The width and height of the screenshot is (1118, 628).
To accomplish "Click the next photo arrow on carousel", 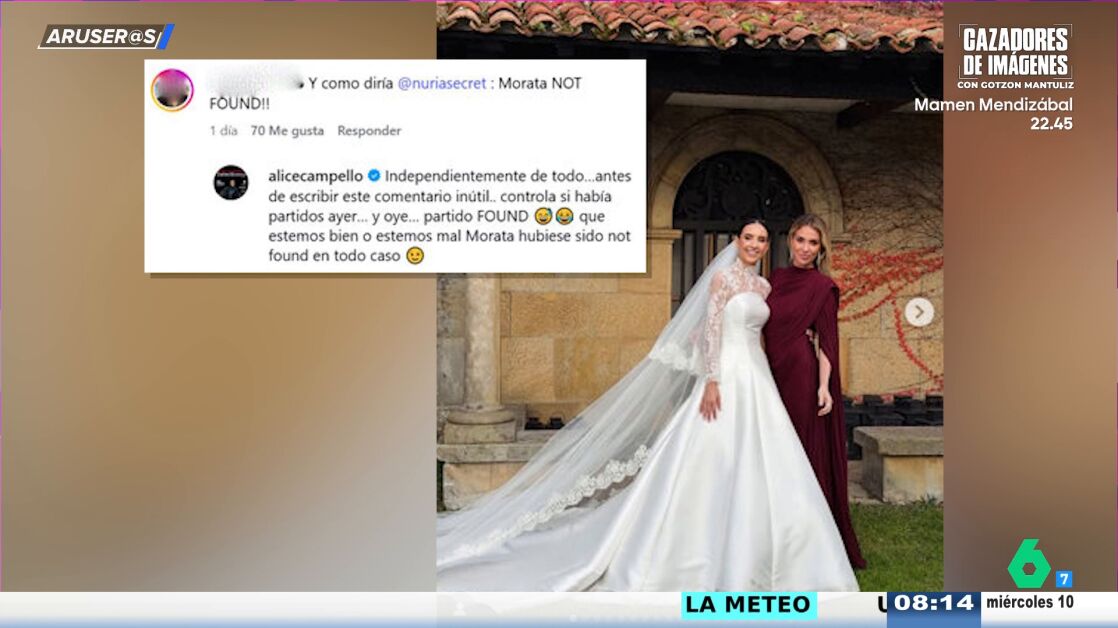I will [919, 312].
